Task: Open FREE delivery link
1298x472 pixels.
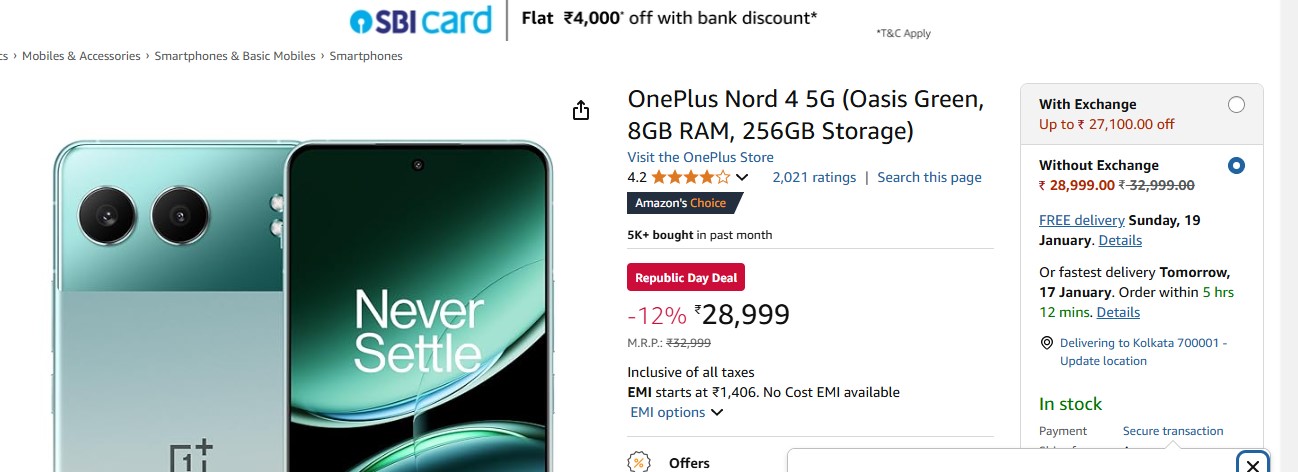Action: coord(1081,220)
